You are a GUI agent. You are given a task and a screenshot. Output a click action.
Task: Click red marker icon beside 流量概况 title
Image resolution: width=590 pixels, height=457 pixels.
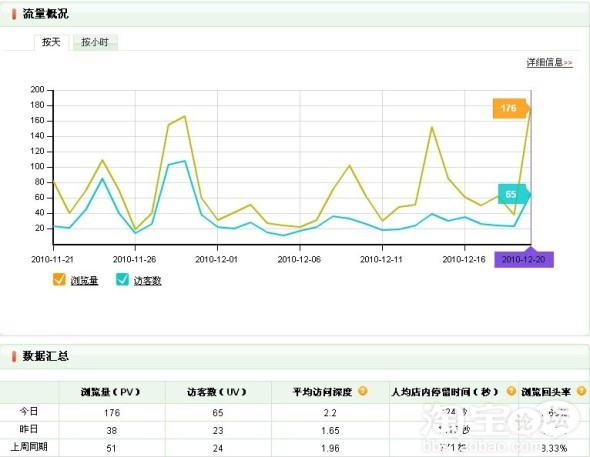pyautogui.click(x=14, y=14)
